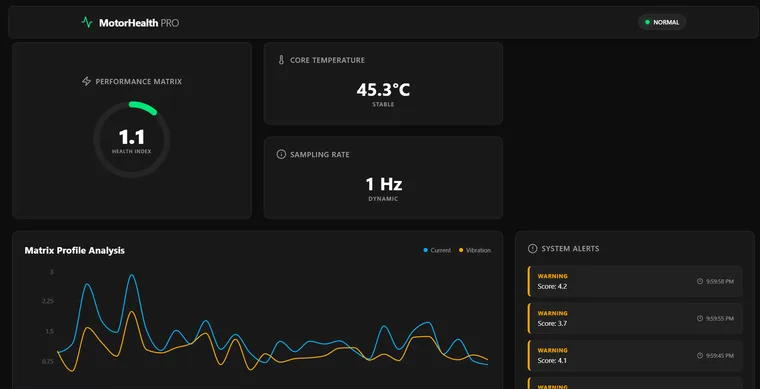Click the SYSTEM ALERTS heading
The height and width of the screenshot is (389, 760).
[570, 249]
